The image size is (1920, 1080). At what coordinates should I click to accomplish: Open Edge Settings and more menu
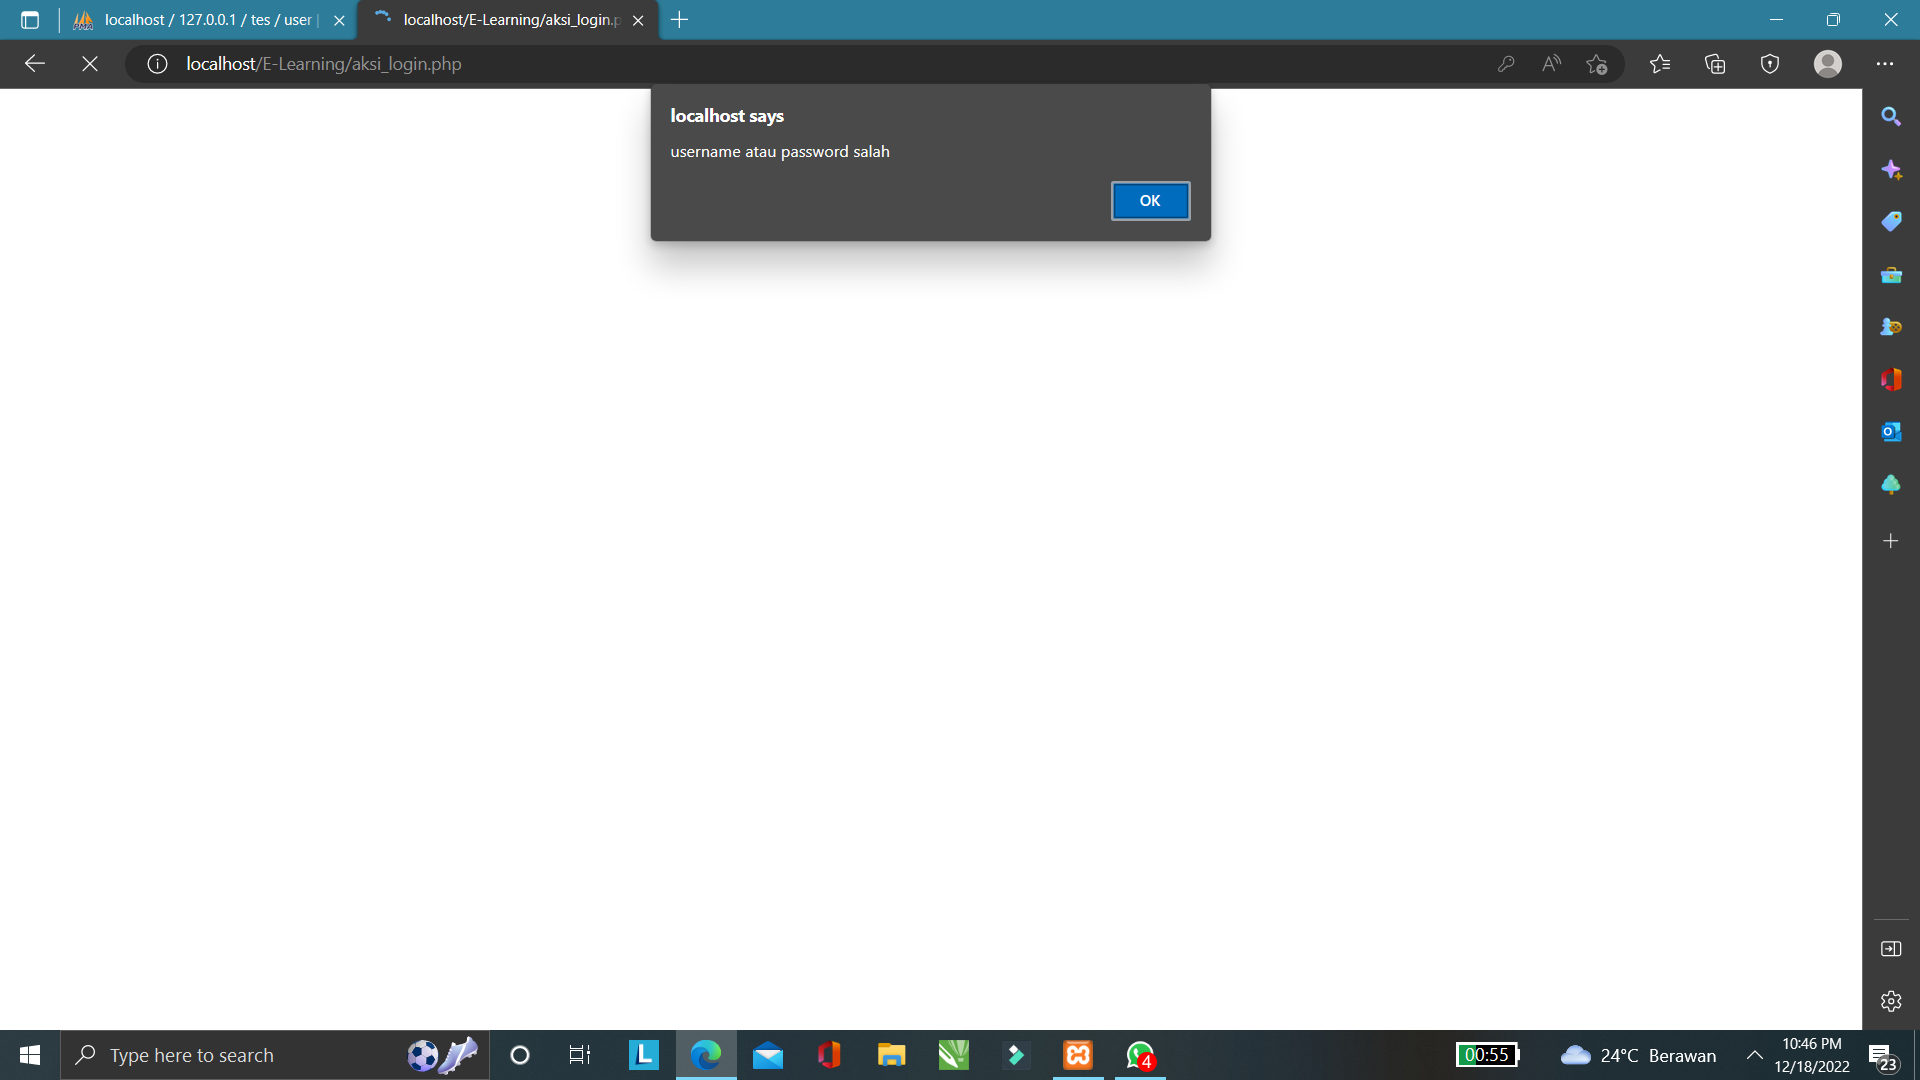(1885, 64)
